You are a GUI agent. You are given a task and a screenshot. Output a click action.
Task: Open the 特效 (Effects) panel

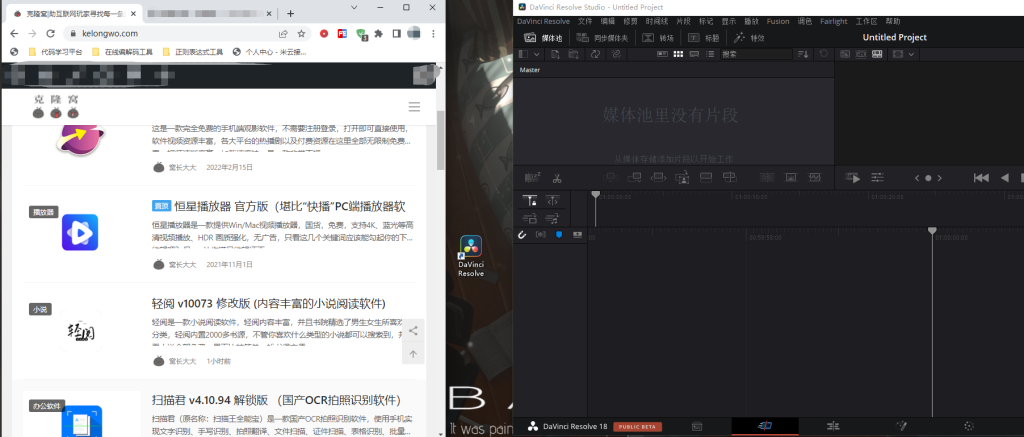pyautogui.click(x=748, y=38)
